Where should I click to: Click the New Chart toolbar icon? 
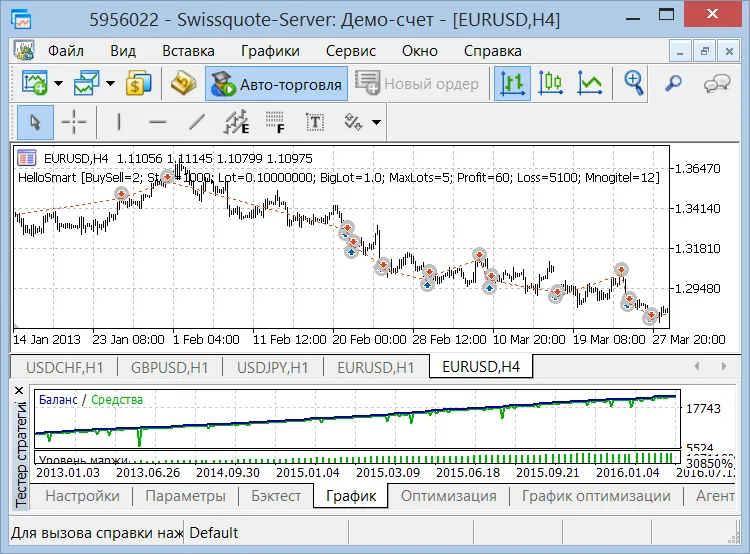[35, 84]
